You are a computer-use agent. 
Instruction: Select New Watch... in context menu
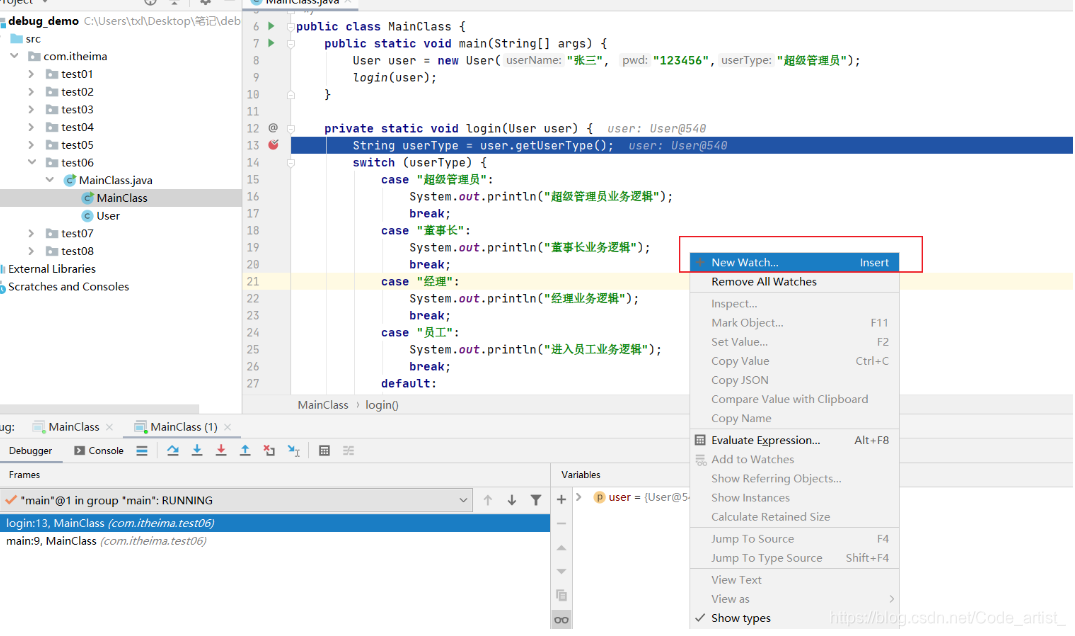(x=794, y=262)
